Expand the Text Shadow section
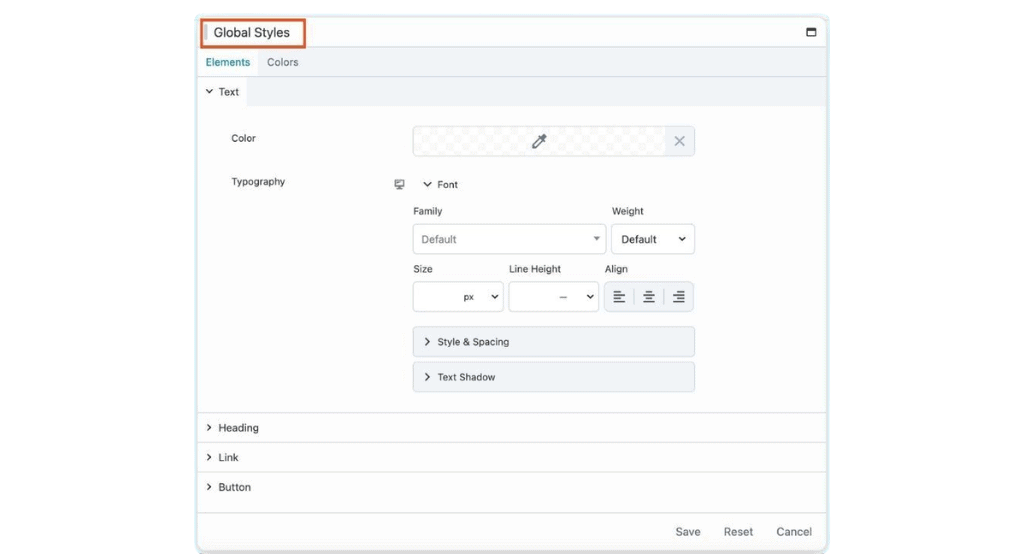 pos(554,377)
